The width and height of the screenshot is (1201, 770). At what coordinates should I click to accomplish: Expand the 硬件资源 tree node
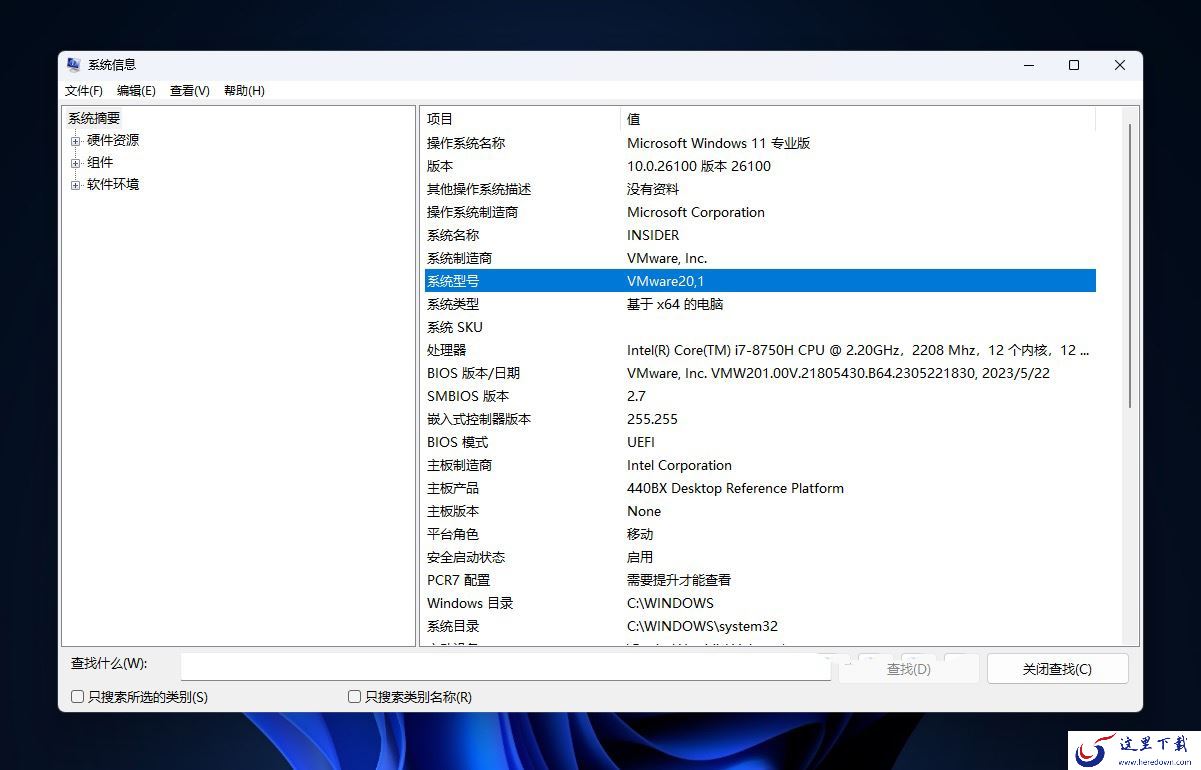(x=75, y=141)
